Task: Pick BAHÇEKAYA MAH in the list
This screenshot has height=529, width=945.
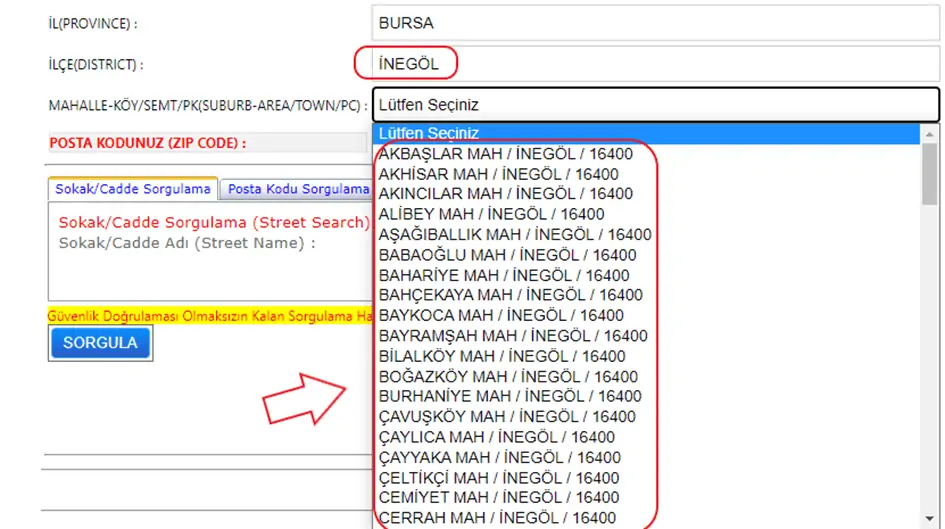Action: click(x=510, y=295)
